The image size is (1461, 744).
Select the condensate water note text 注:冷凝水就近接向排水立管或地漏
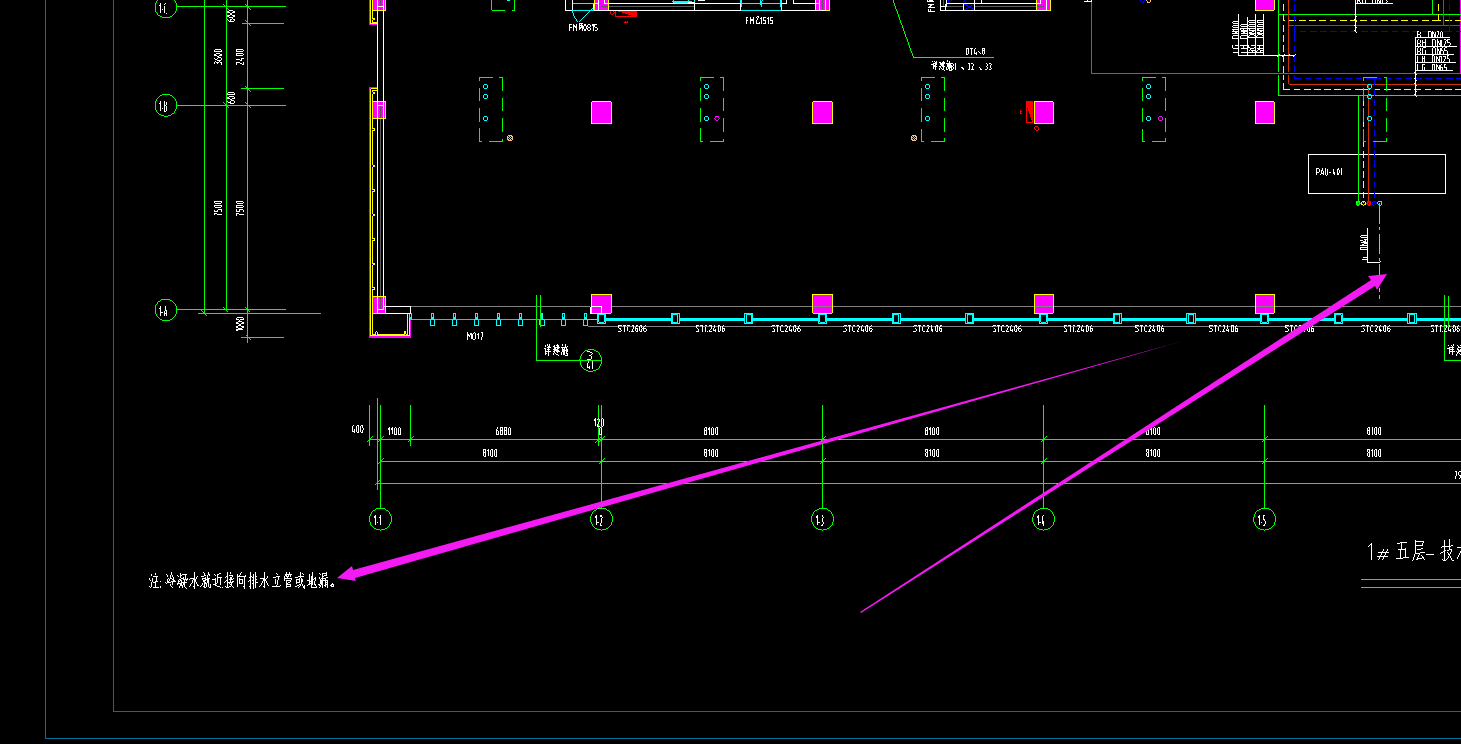tap(243, 580)
